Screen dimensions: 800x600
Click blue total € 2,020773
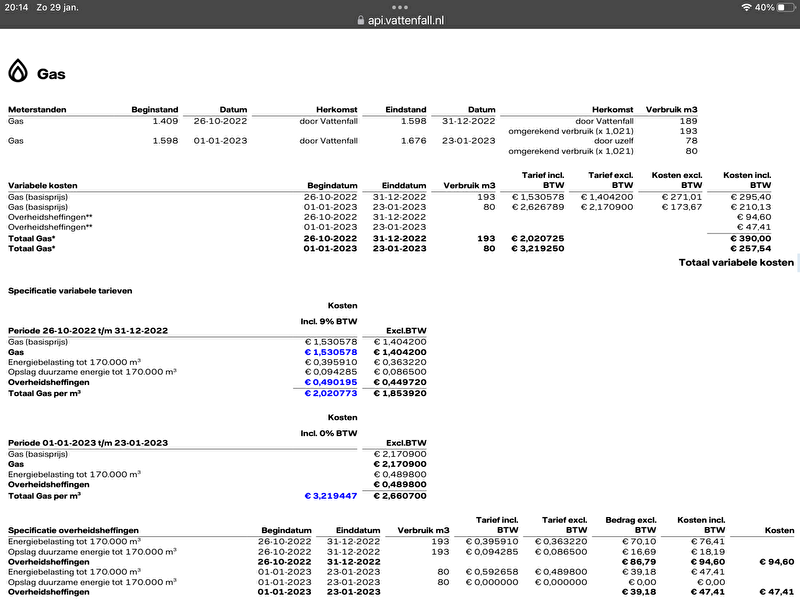(x=331, y=393)
